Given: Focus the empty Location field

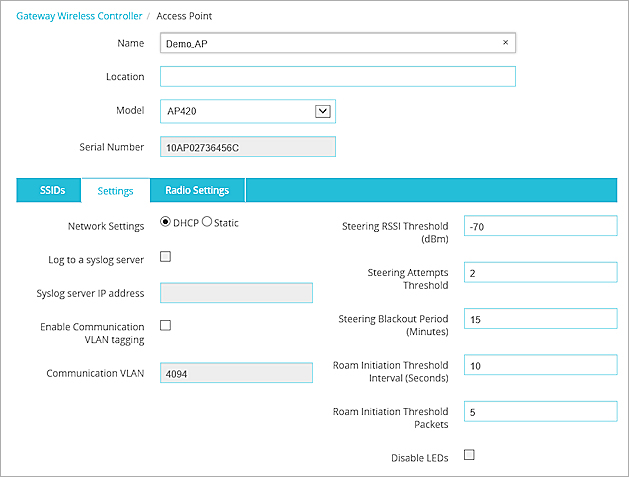Looking at the screenshot, I should click(337, 77).
